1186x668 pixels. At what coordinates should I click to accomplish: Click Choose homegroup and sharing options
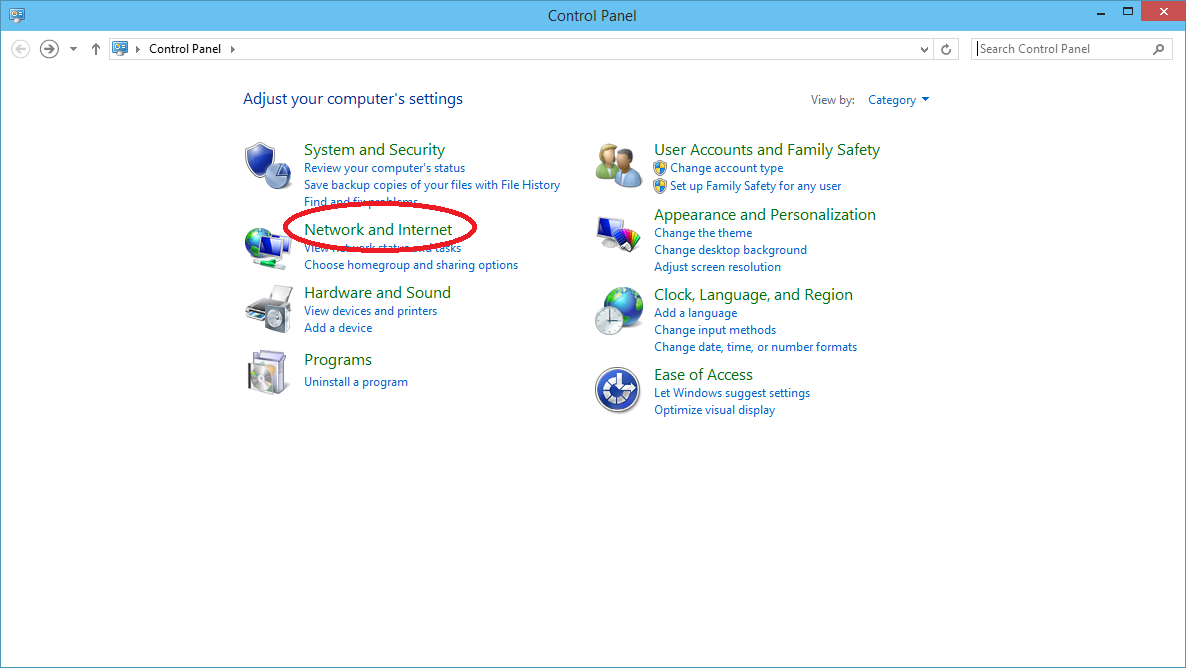[411, 266]
